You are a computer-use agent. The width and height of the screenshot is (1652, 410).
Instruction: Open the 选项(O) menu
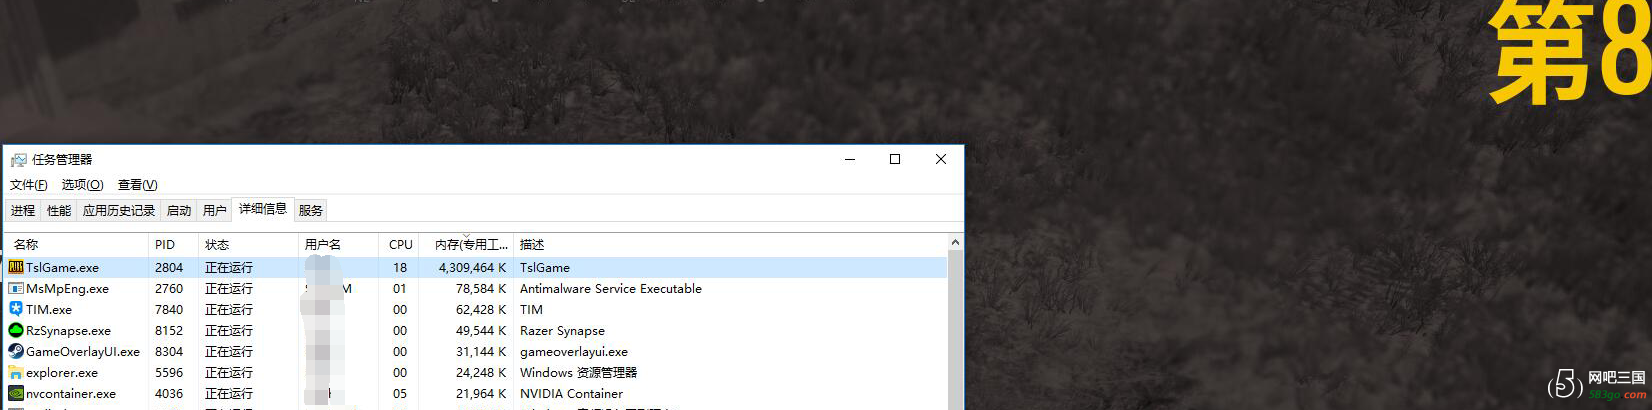point(82,185)
